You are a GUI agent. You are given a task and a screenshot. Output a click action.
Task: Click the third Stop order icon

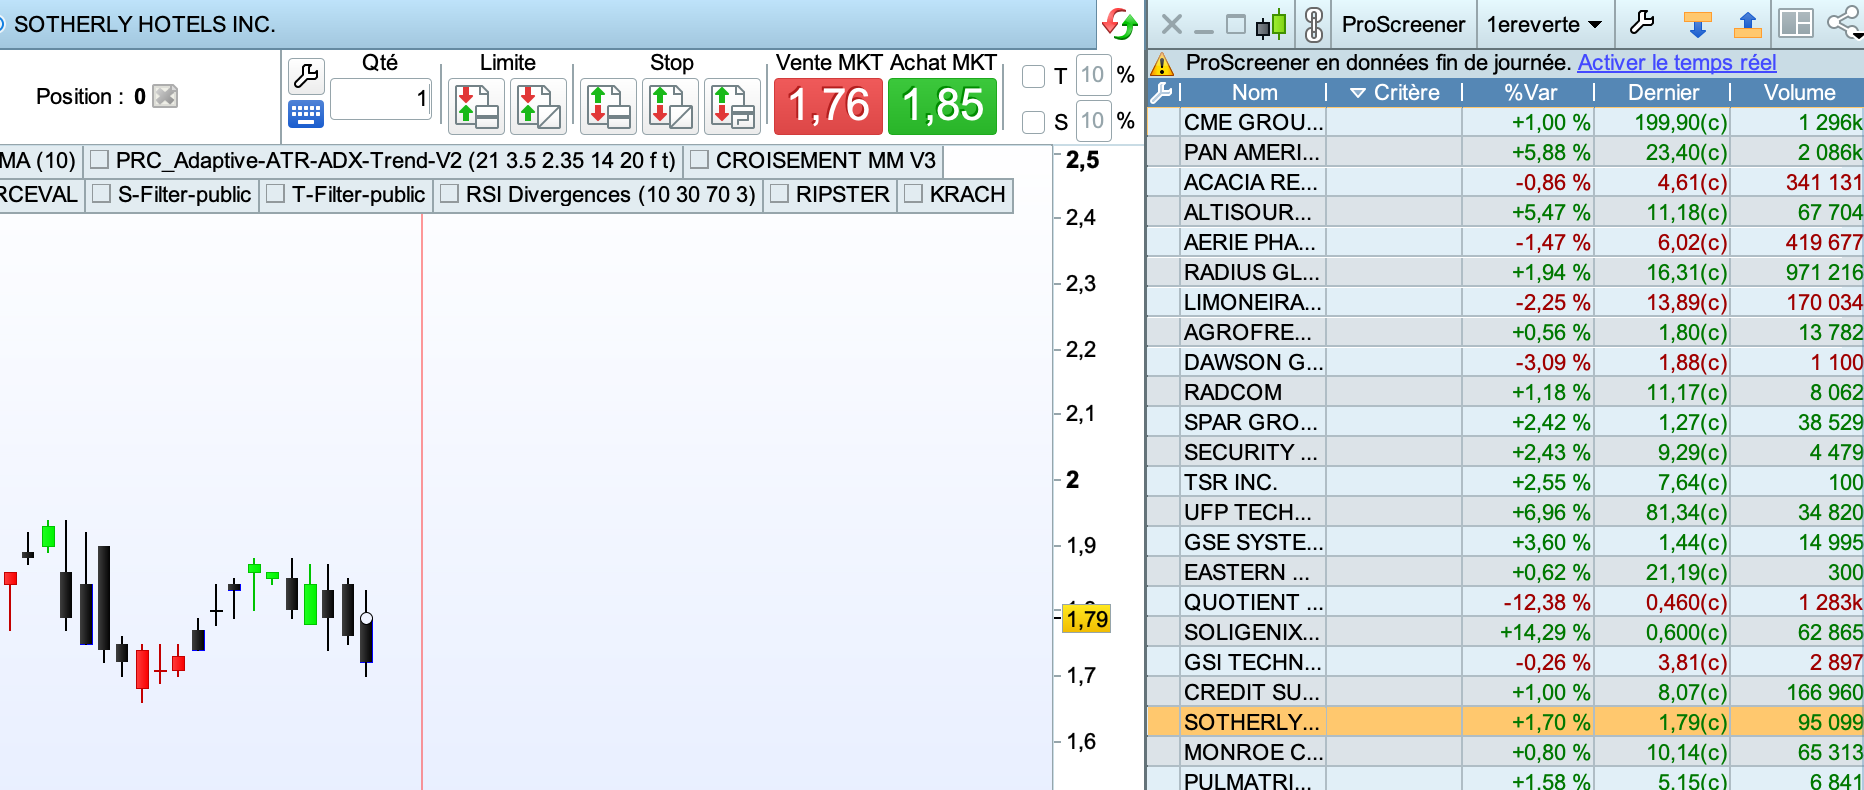[732, 106]
